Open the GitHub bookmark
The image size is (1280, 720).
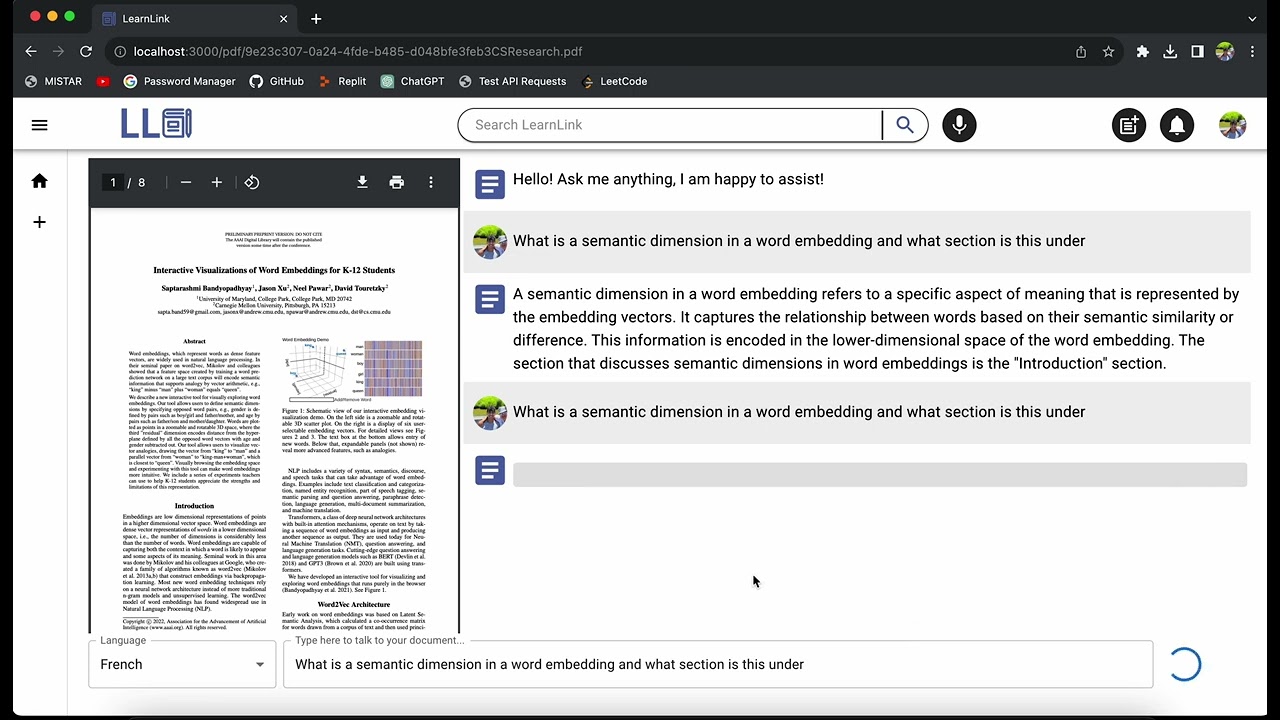click(276, 81)
